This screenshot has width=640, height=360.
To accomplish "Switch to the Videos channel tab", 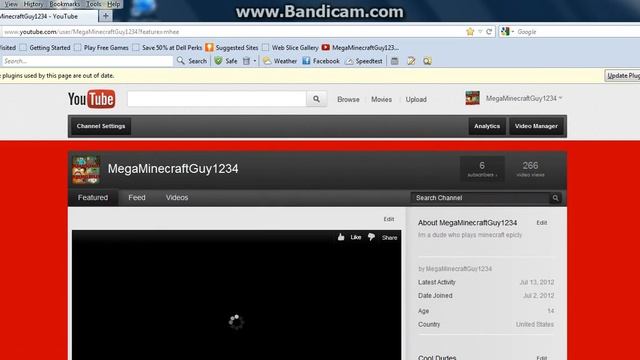I will [177, 198].
